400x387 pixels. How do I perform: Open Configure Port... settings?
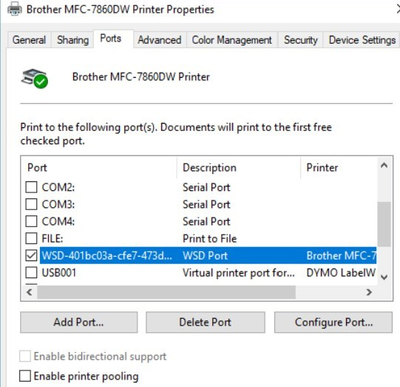coord(333,322)
